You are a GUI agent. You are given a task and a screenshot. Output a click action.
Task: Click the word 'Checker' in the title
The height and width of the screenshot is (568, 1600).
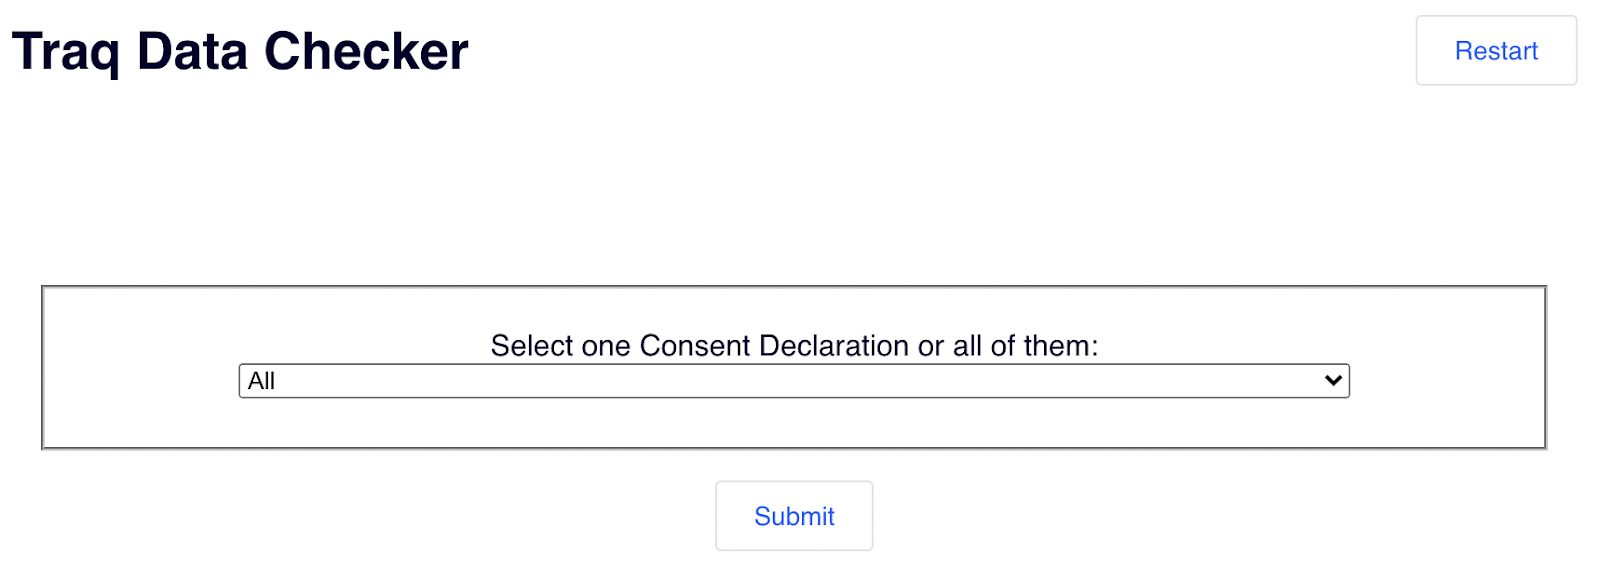click(x=366, y=52)
